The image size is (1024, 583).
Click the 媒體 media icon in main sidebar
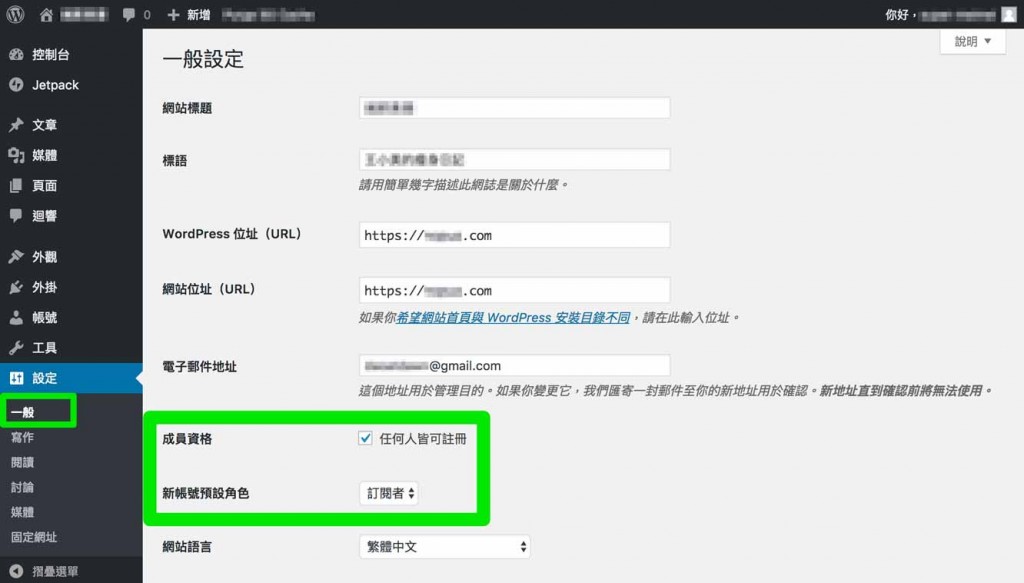pos(16,155)
